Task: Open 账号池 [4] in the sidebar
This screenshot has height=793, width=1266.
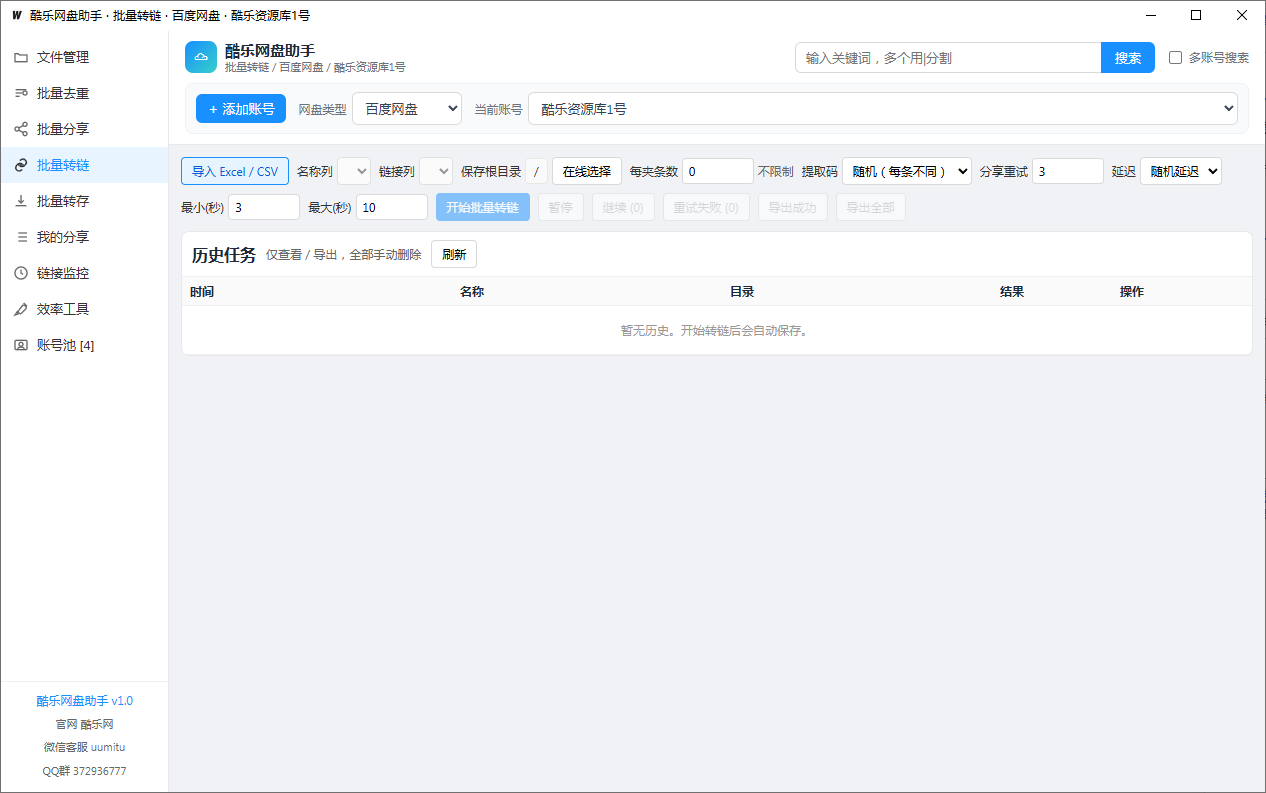Action: (x=84, y=345)
